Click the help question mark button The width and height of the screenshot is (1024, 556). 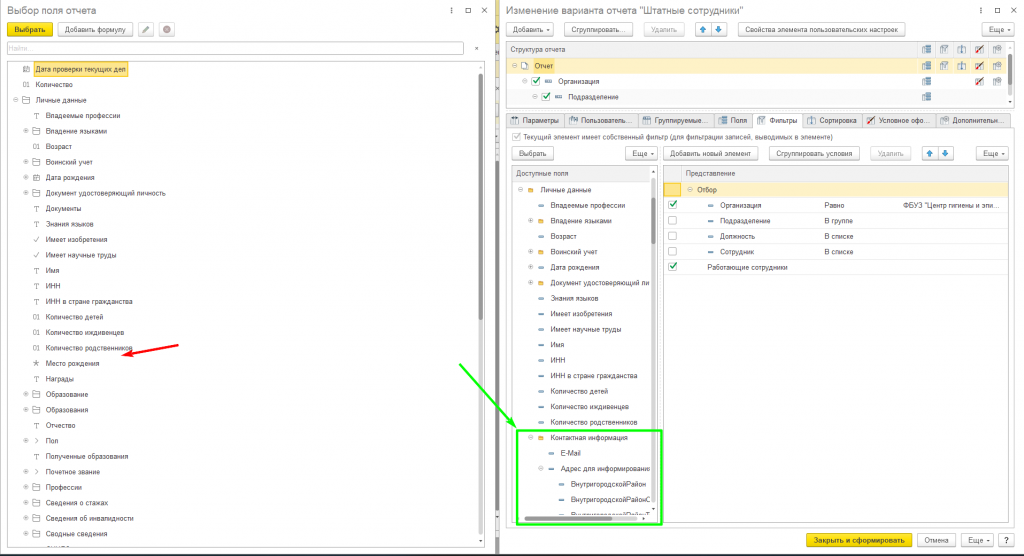click(x=1006, y=540)
